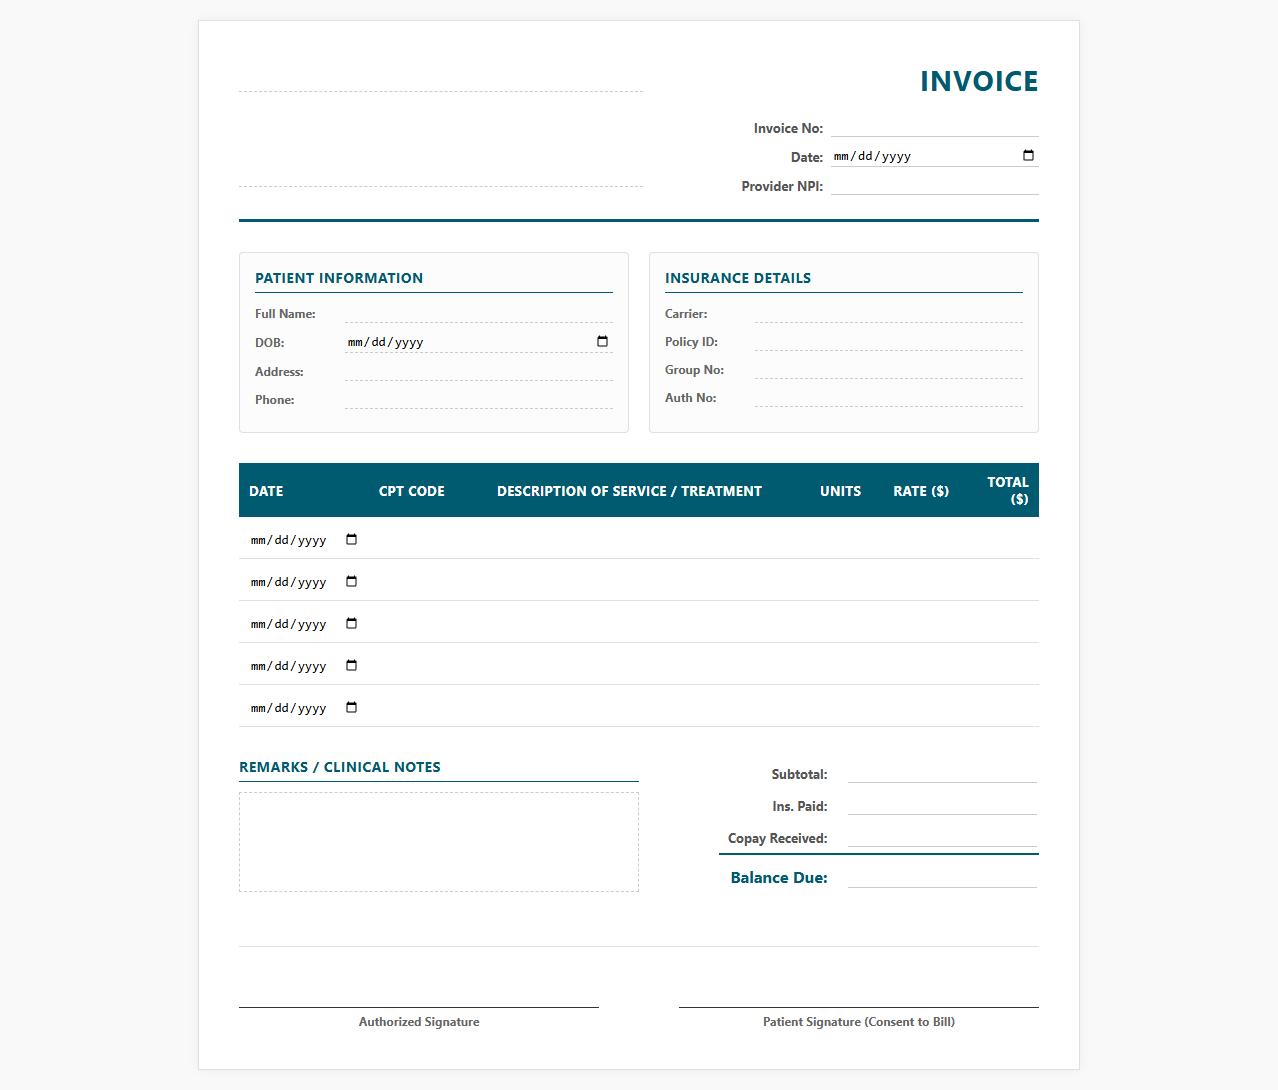Click the Subtotal amount field
This screenshot has width=1278, height=1090.
(942, 773)
